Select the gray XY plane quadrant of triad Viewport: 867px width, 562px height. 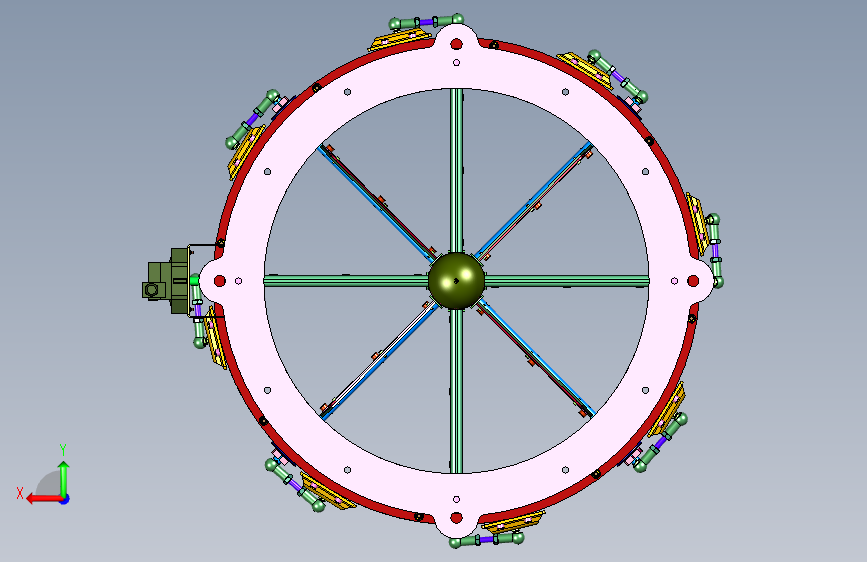49,483
